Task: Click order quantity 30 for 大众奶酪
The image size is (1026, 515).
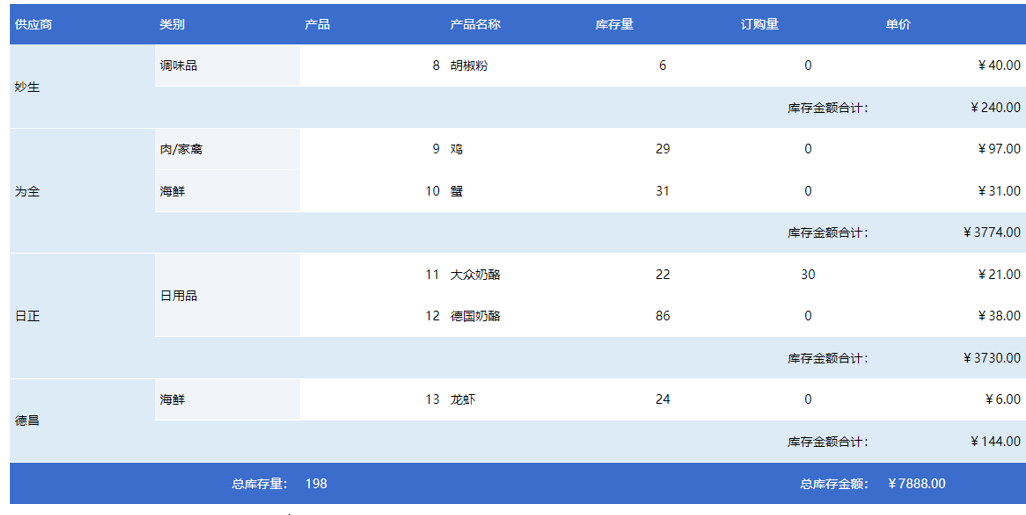Action: (808, 275)
